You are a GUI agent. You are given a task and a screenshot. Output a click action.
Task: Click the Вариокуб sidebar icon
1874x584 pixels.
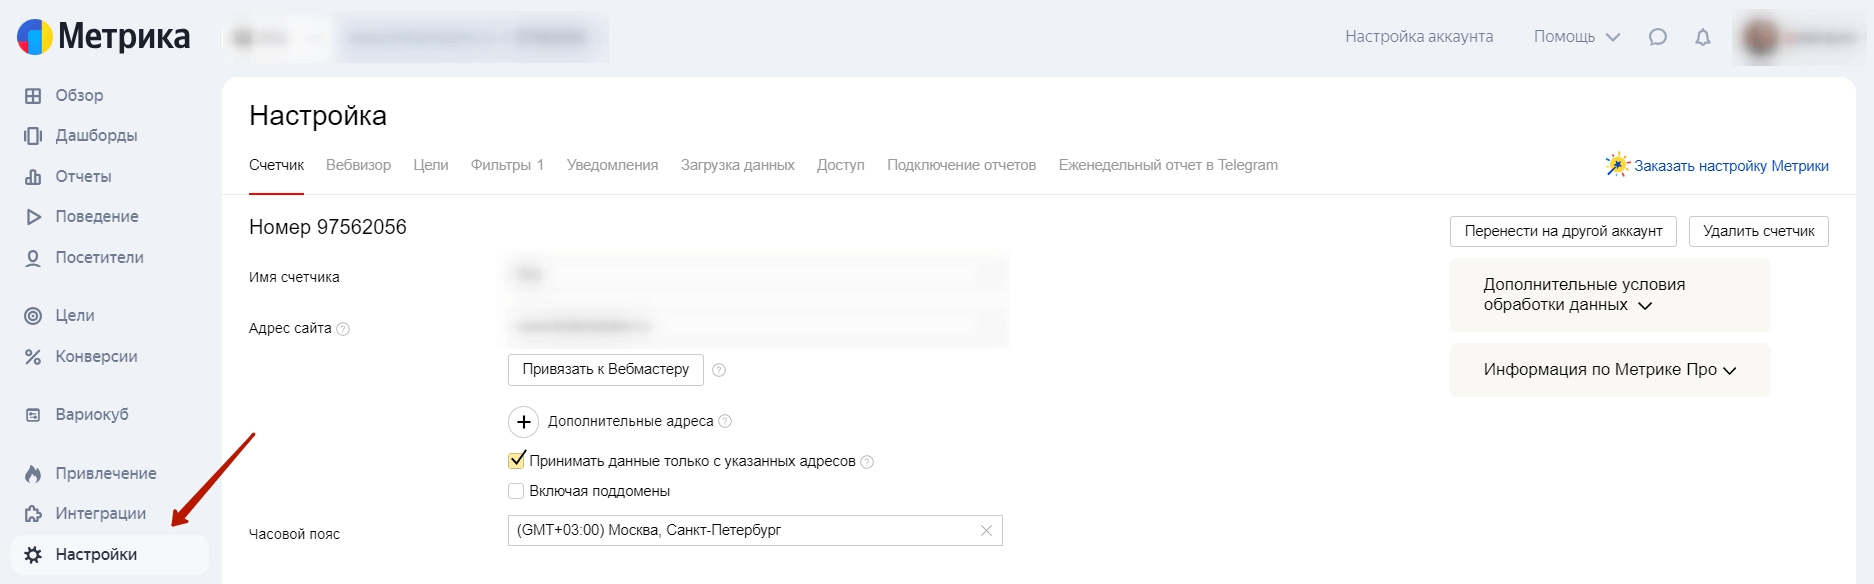click(33, 415)
